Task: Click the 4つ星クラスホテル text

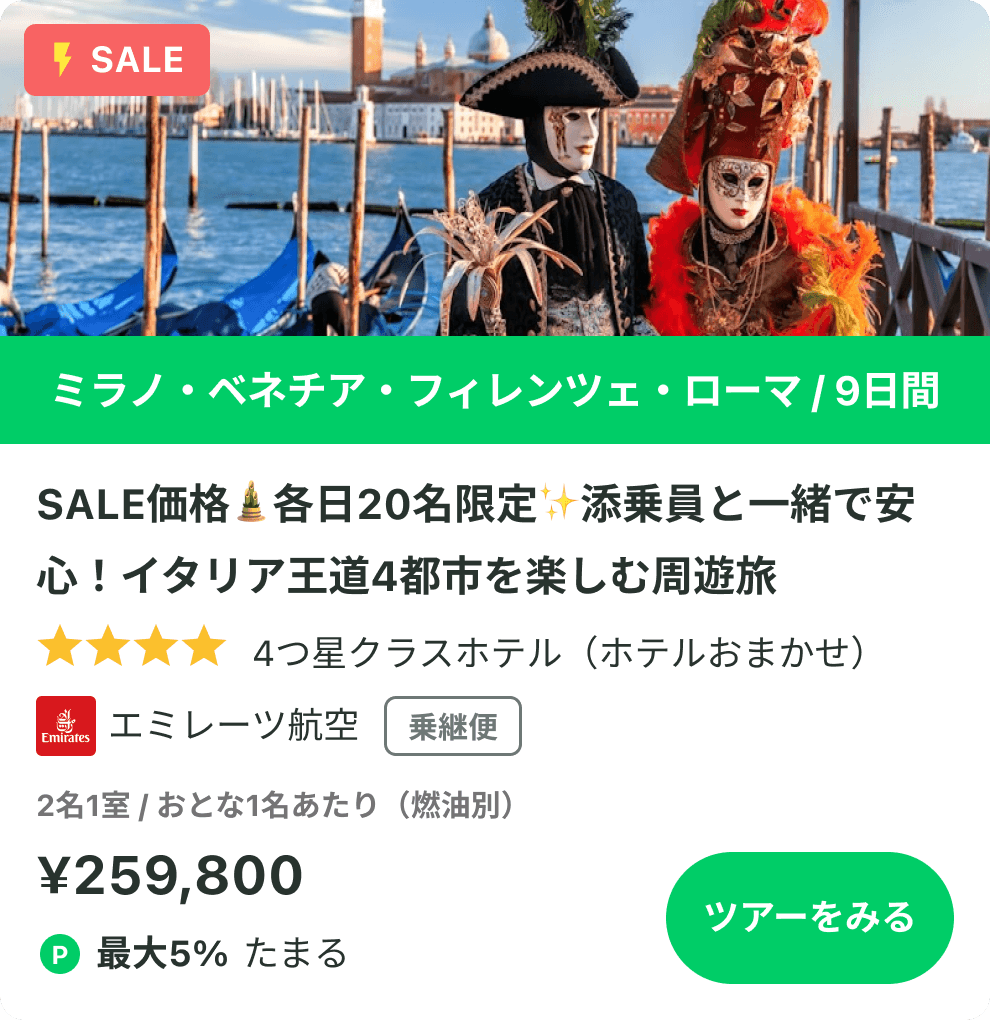Action: [x=407, y=652]
